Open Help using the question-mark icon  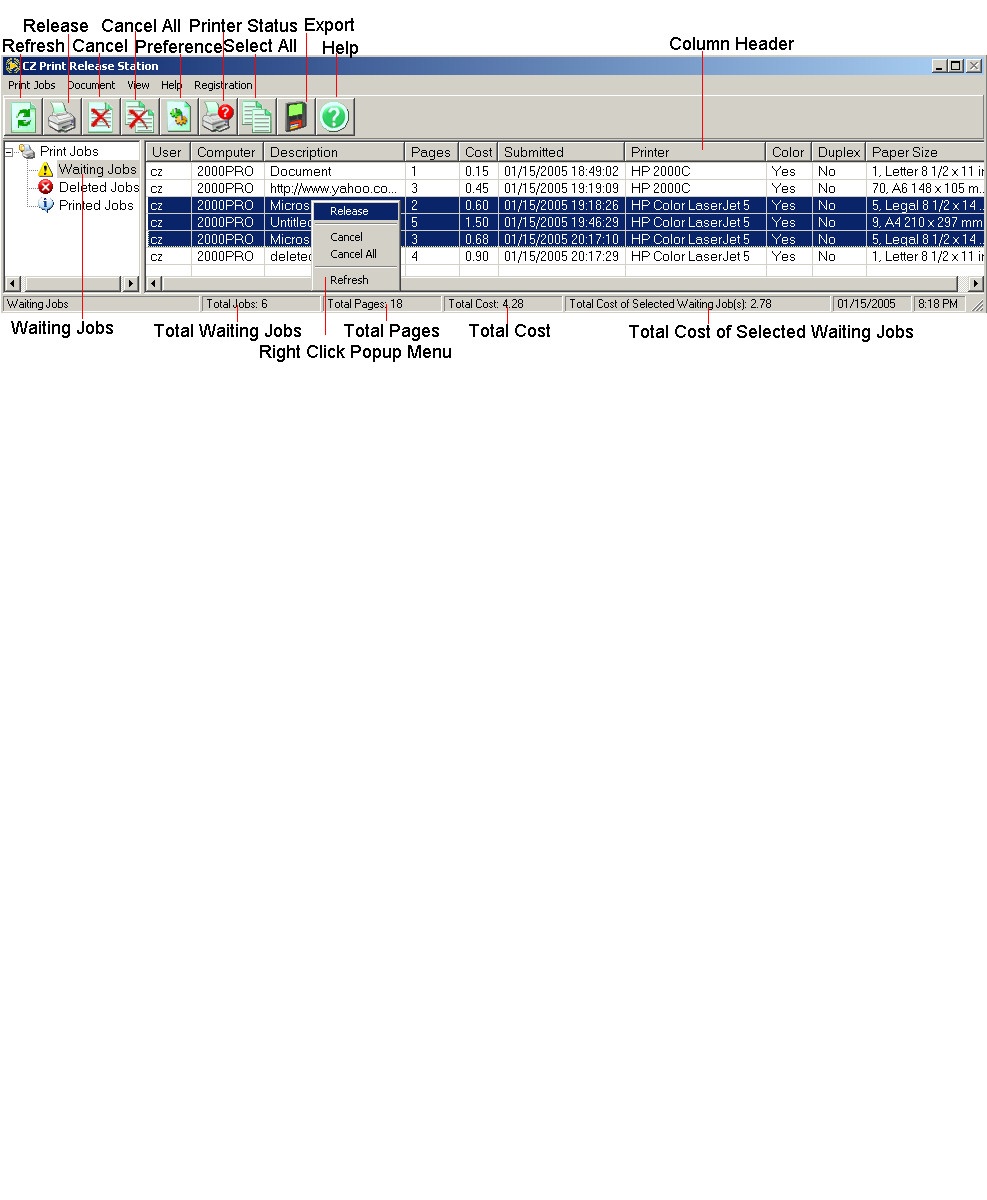pos(335,117)
